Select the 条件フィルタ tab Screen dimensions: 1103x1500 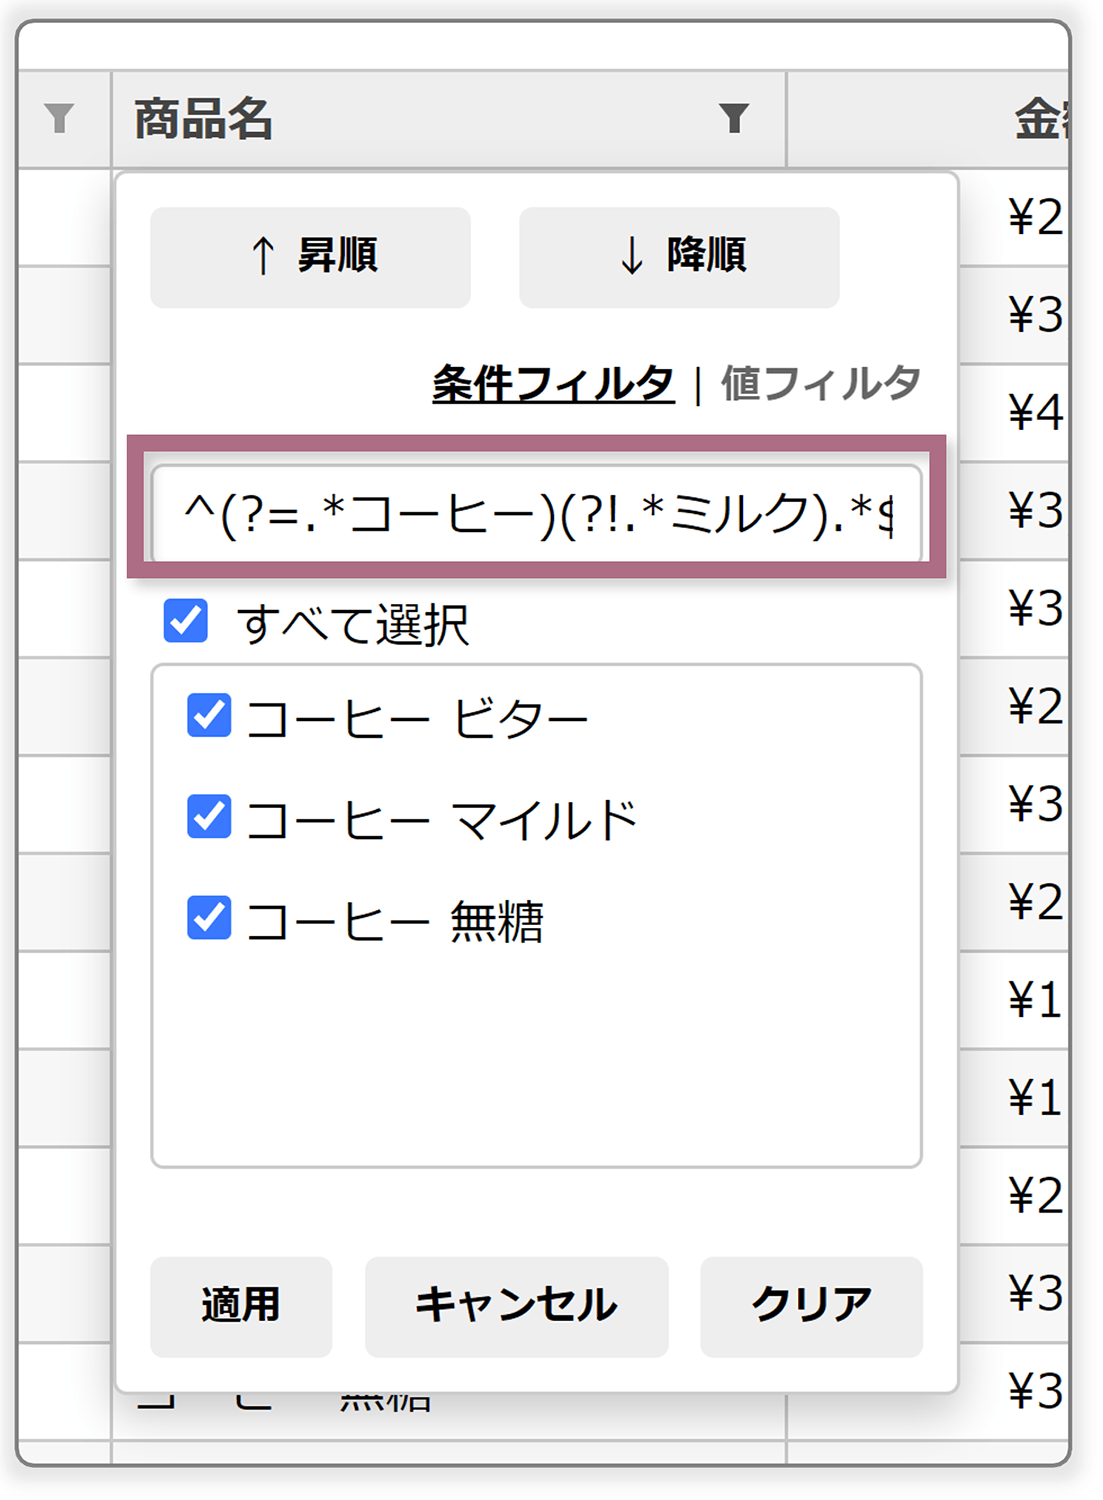[x=553, y=380]
